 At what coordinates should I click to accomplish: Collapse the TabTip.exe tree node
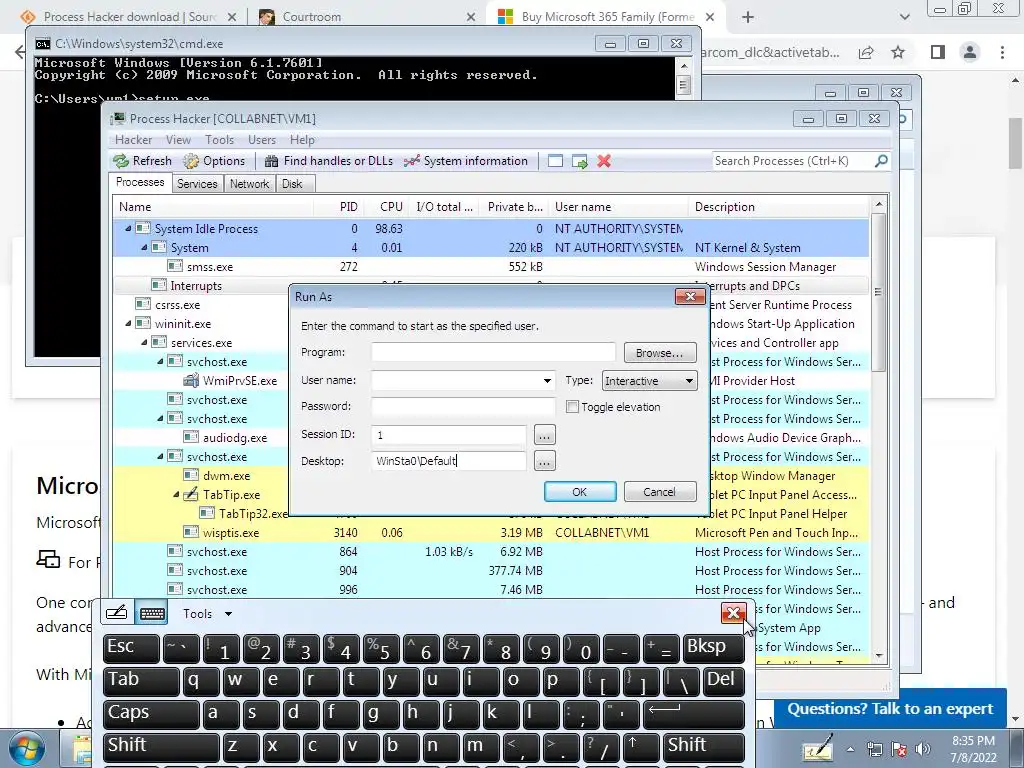[x=176, y=494]
